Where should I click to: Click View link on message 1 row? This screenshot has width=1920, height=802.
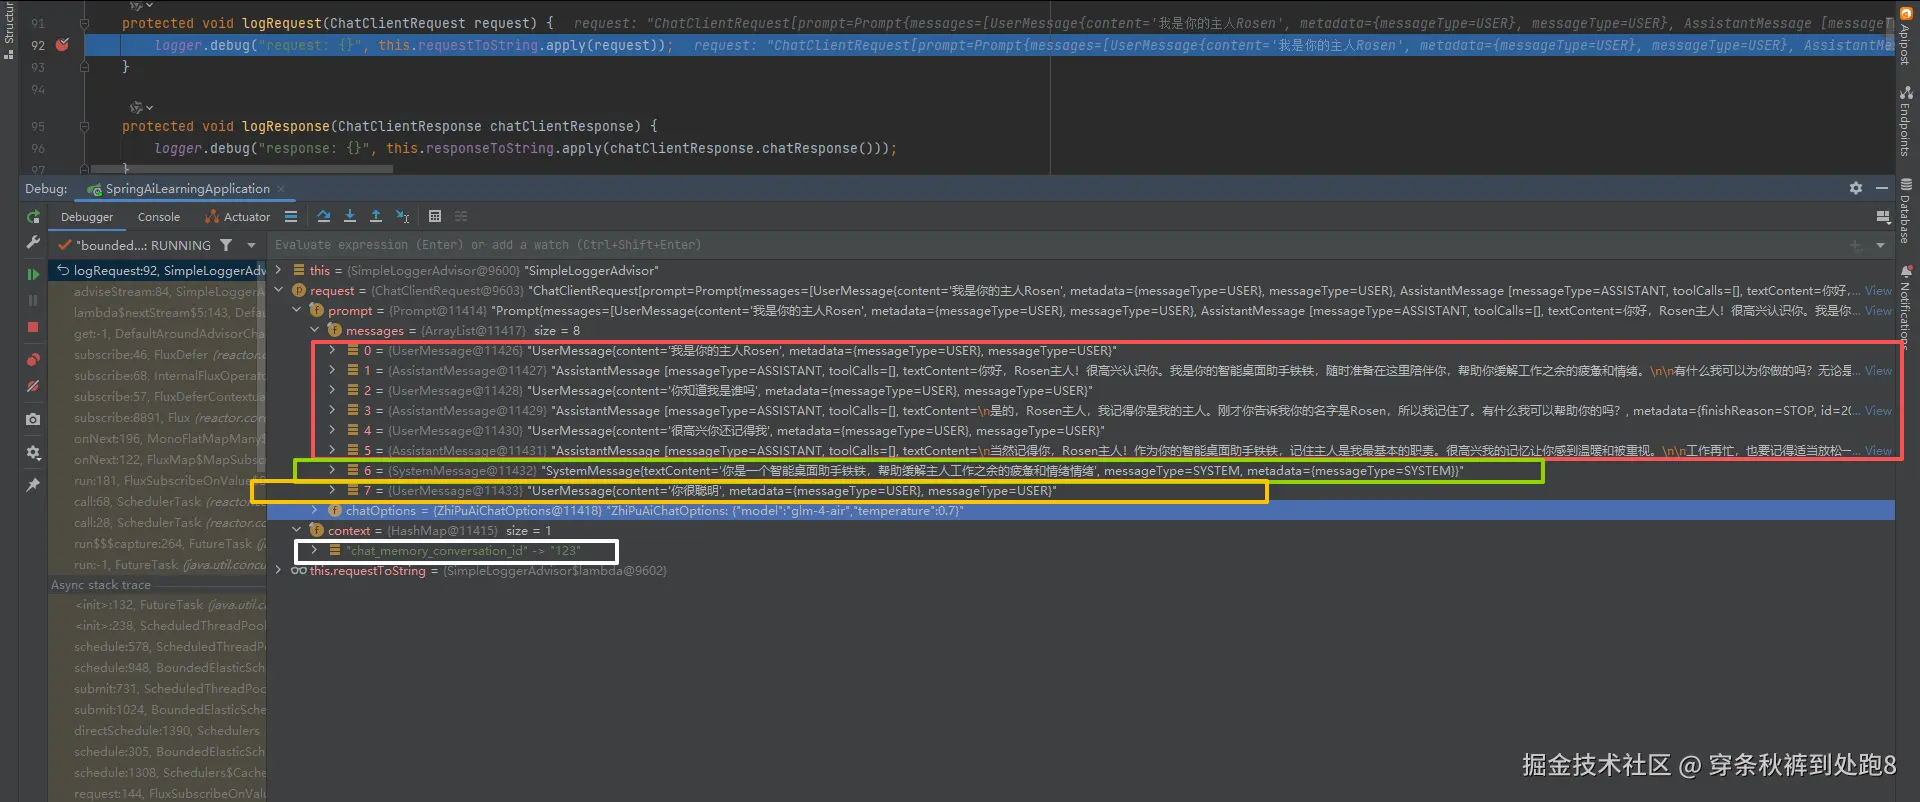(x=1878, y=371)
